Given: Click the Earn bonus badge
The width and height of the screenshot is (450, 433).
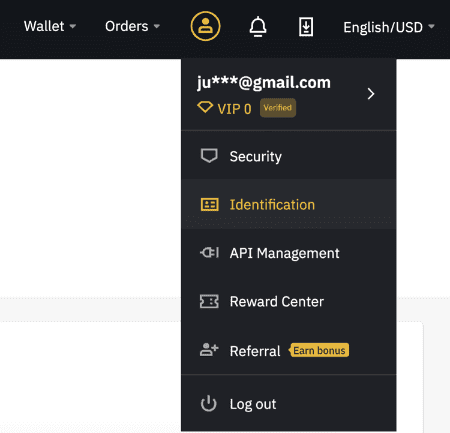Looking at the screenshot, I should point(319,350).
